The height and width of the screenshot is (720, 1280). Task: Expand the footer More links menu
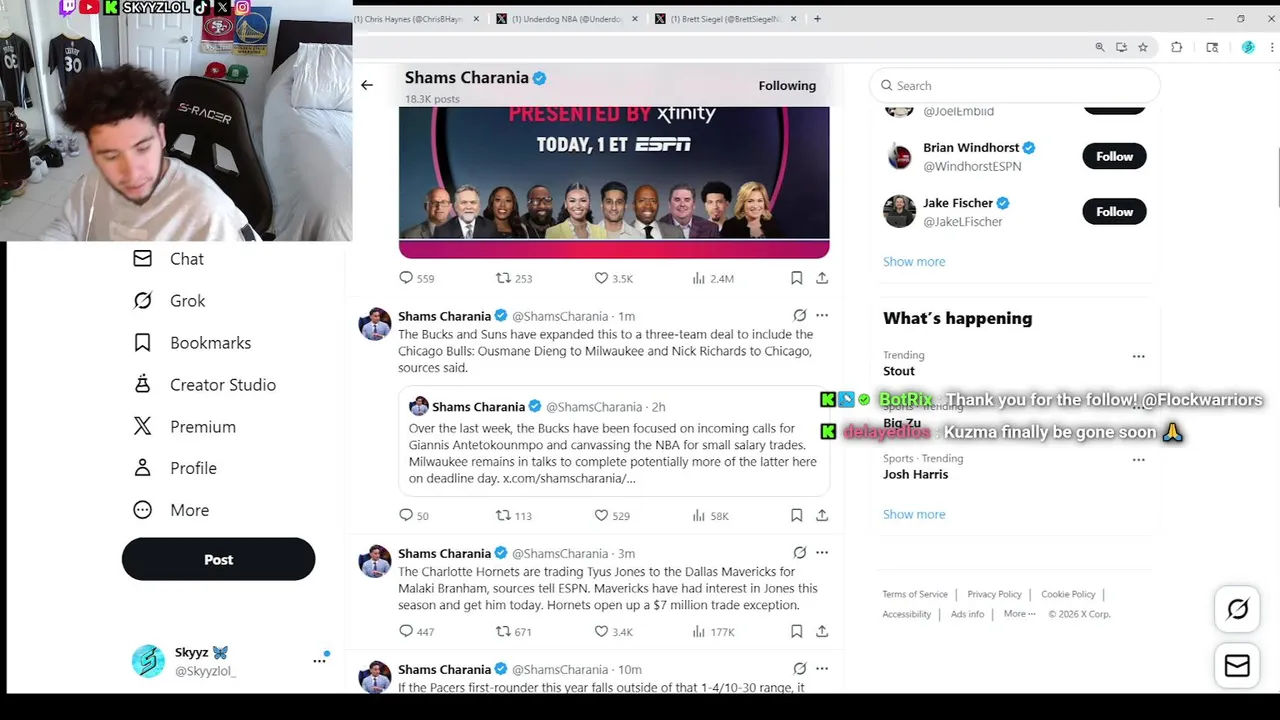coord(1020,614)
